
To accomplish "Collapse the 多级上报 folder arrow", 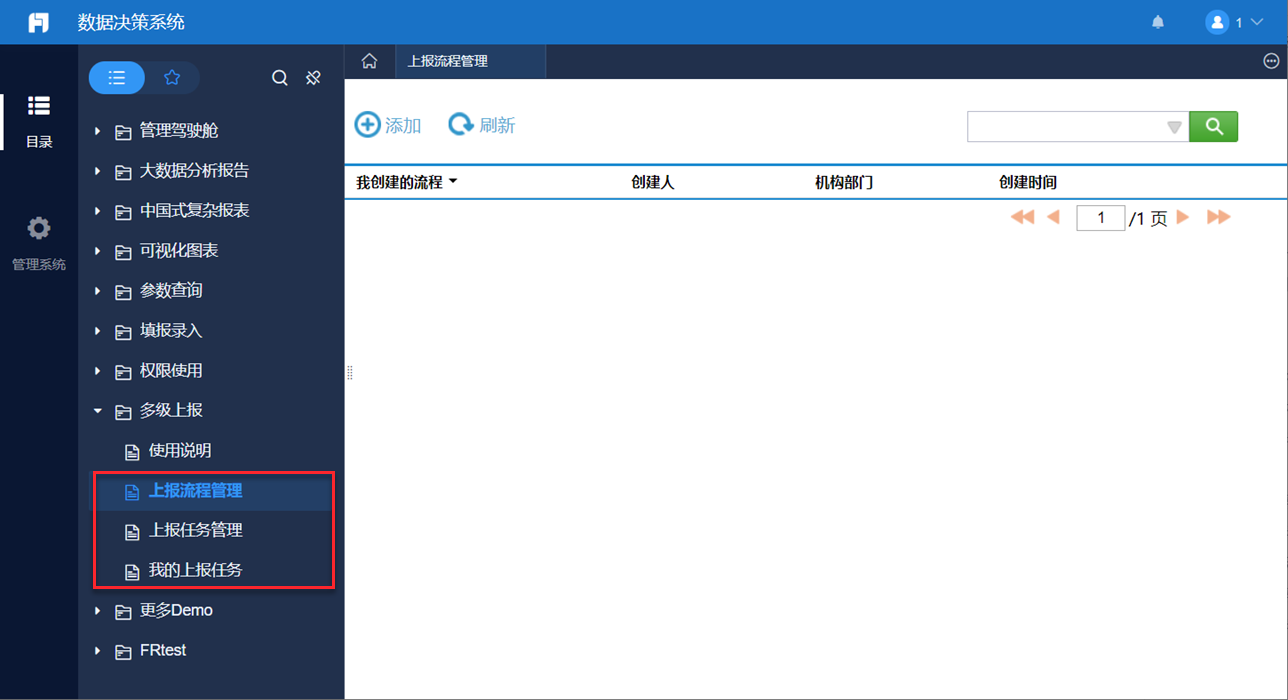I will 98,411.
